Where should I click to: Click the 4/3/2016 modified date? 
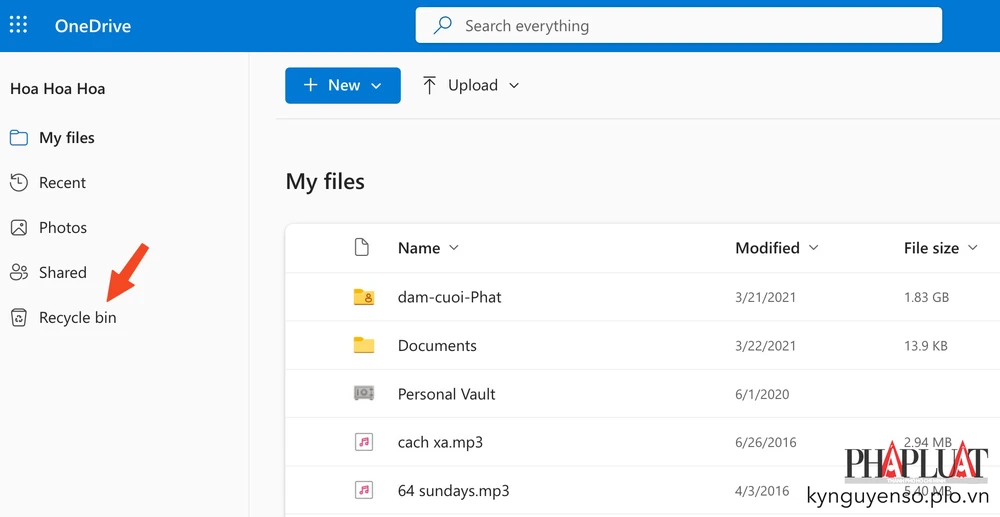coord(762,491)
